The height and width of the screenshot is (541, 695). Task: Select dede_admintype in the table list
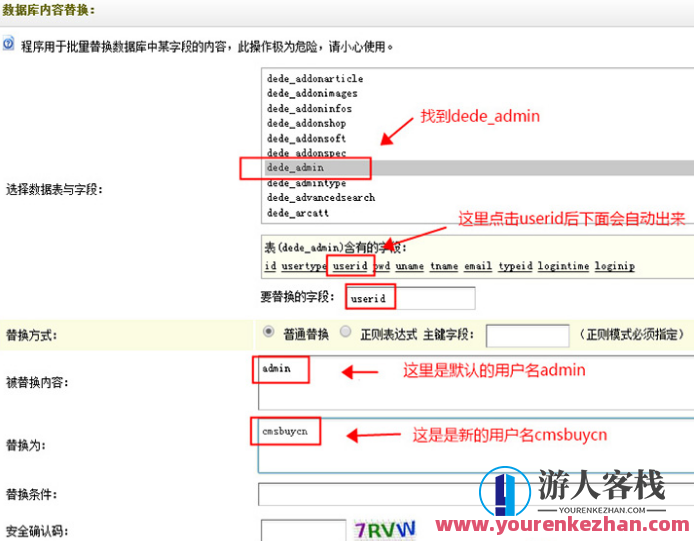tap(306, 183)
